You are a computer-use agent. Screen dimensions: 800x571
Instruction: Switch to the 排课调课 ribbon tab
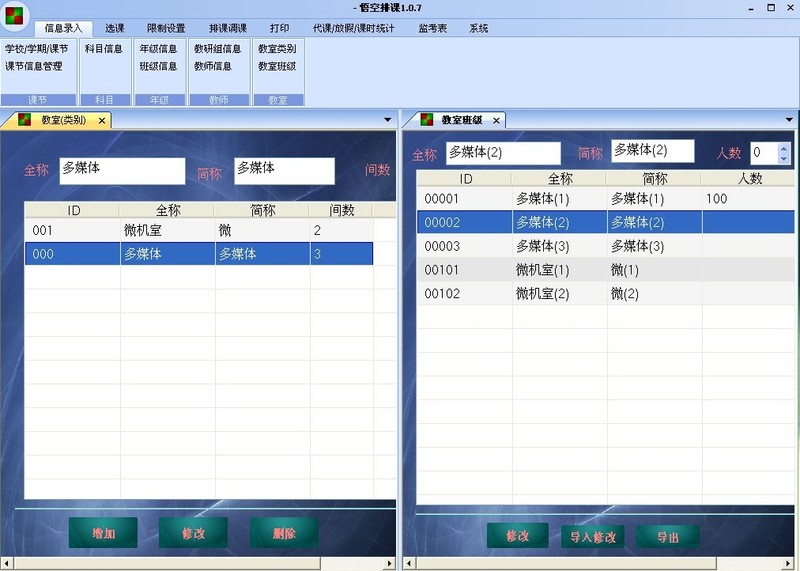pyautogui.click(x=228, y=29)
